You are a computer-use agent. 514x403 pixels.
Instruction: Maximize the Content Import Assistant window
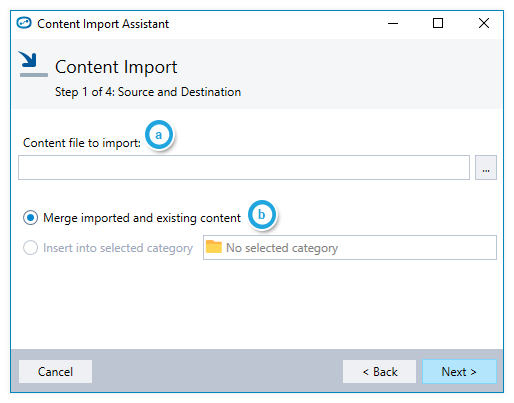(438, 23)
